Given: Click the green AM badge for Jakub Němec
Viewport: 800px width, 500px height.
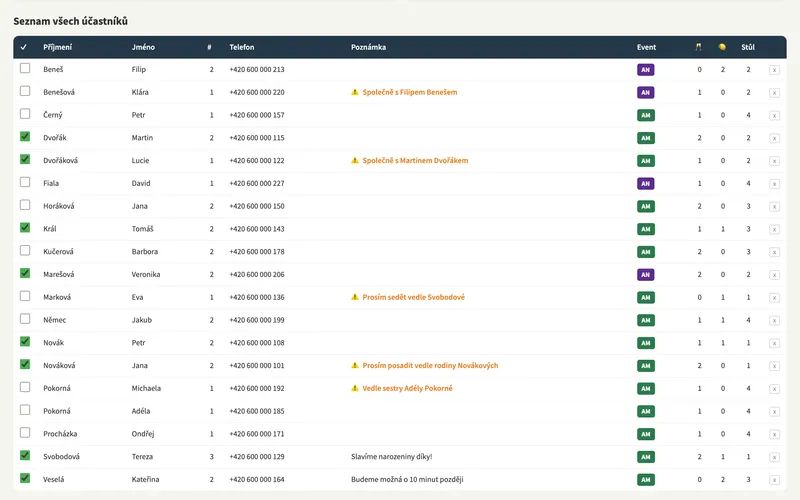Looking at the screenshot, I should point(645,320).
